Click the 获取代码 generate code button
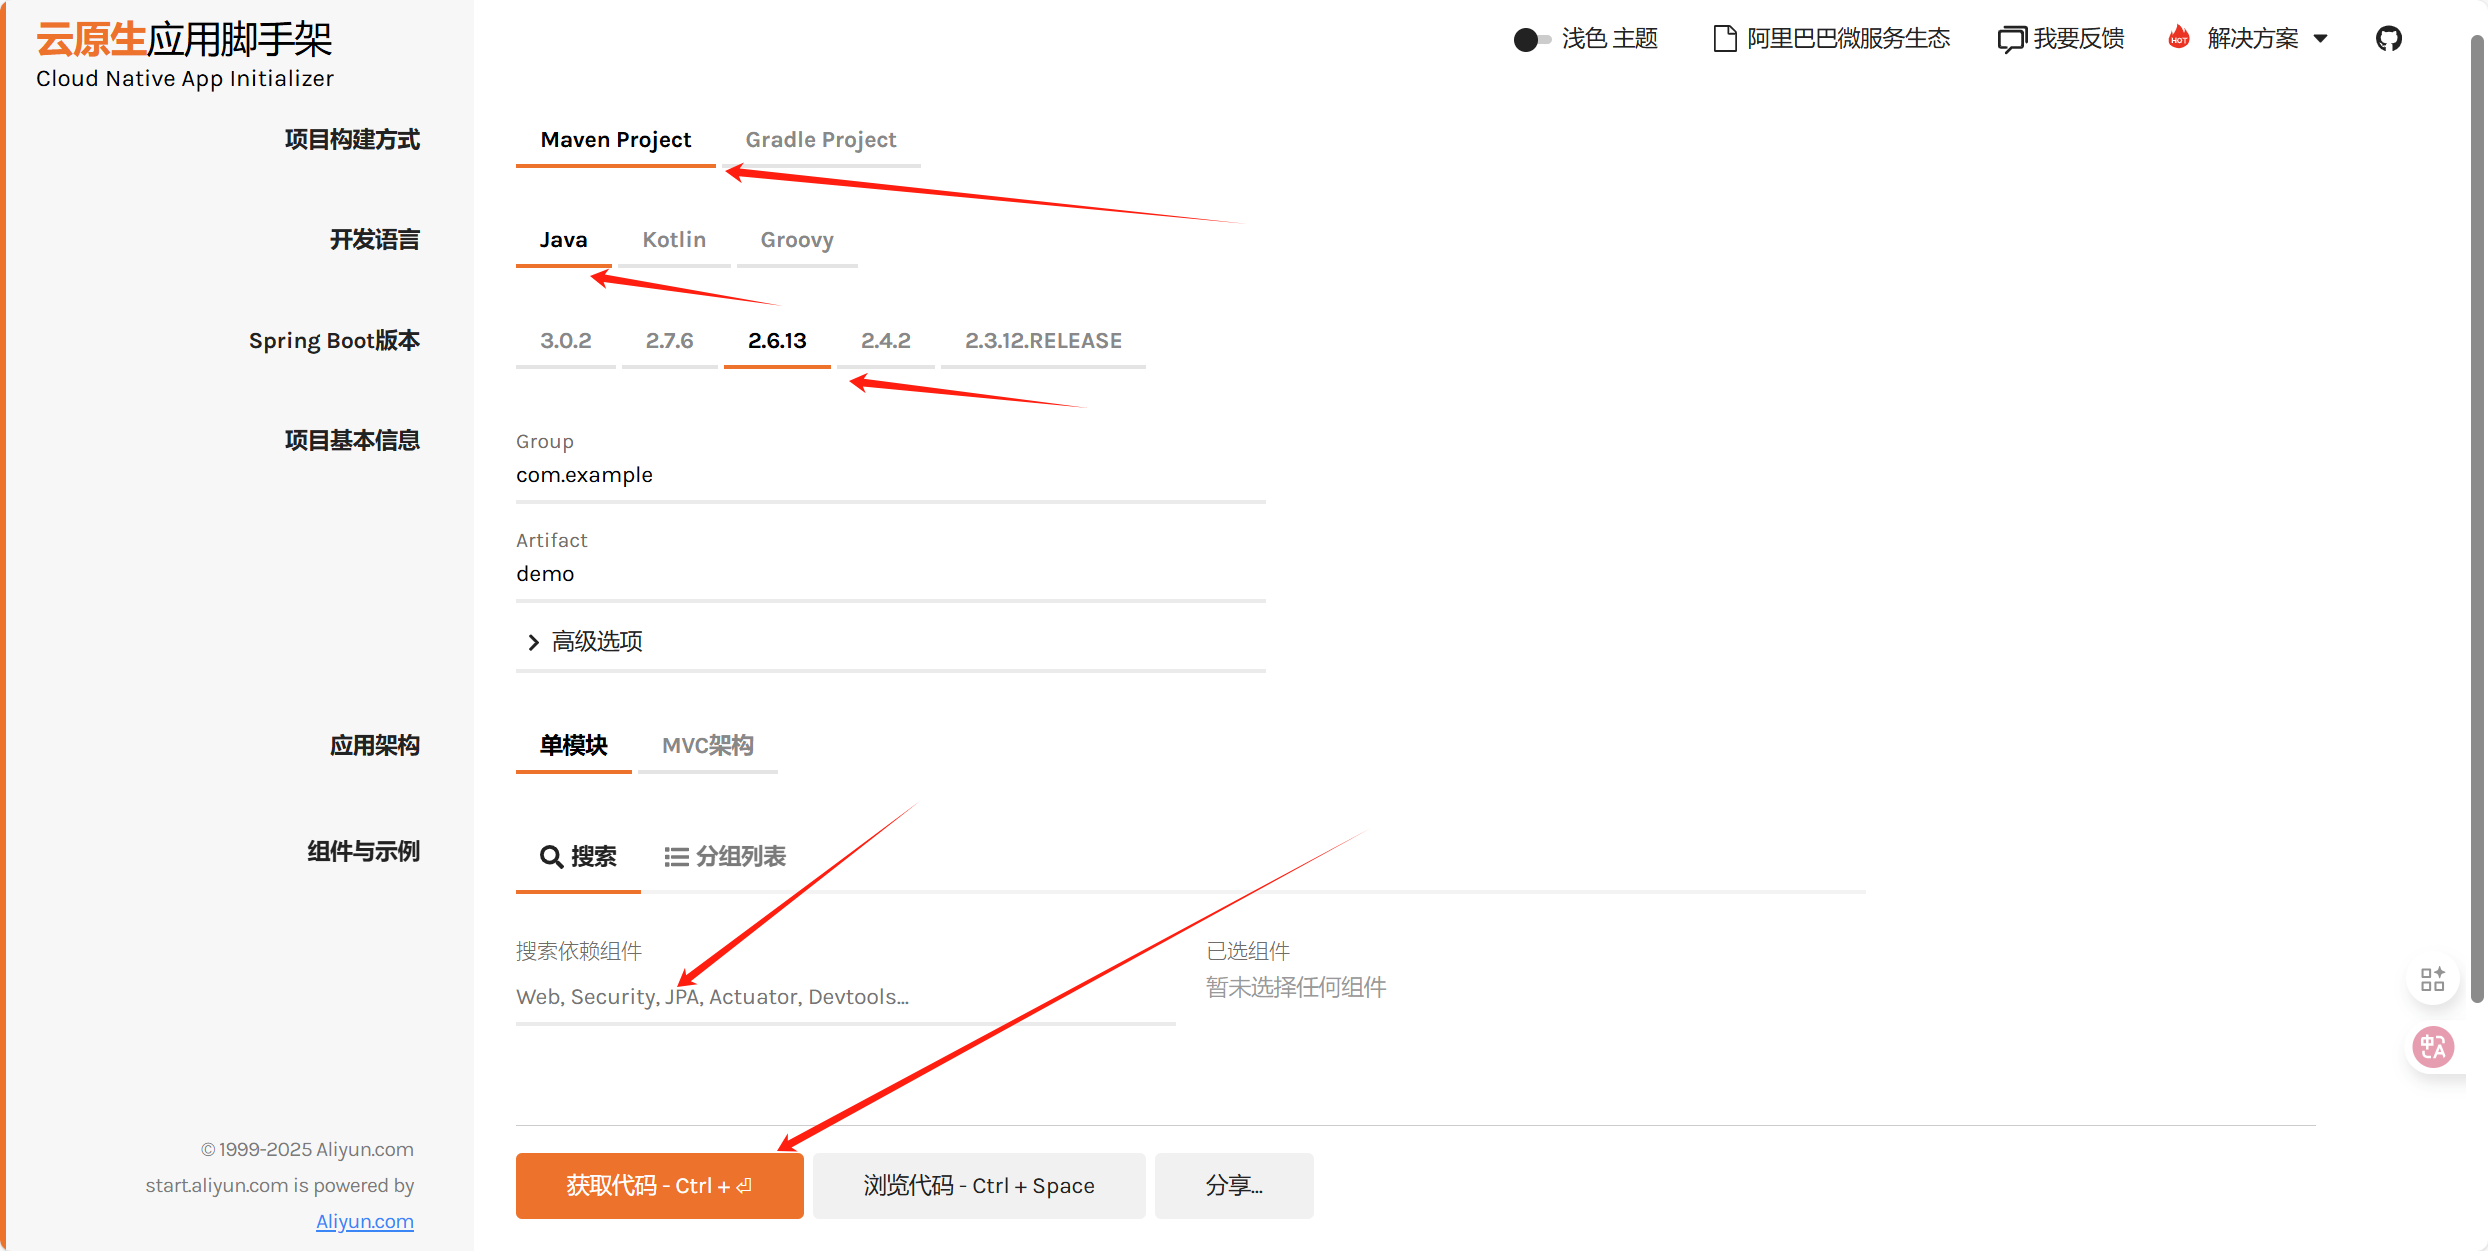 [658, 1185]
